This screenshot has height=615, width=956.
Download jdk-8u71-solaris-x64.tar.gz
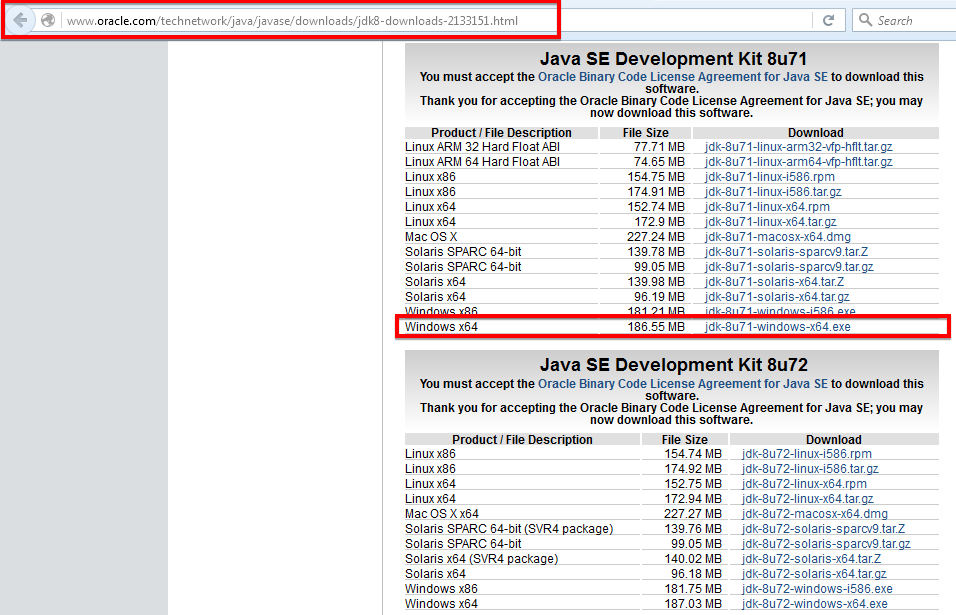click(x=777, y=297)
